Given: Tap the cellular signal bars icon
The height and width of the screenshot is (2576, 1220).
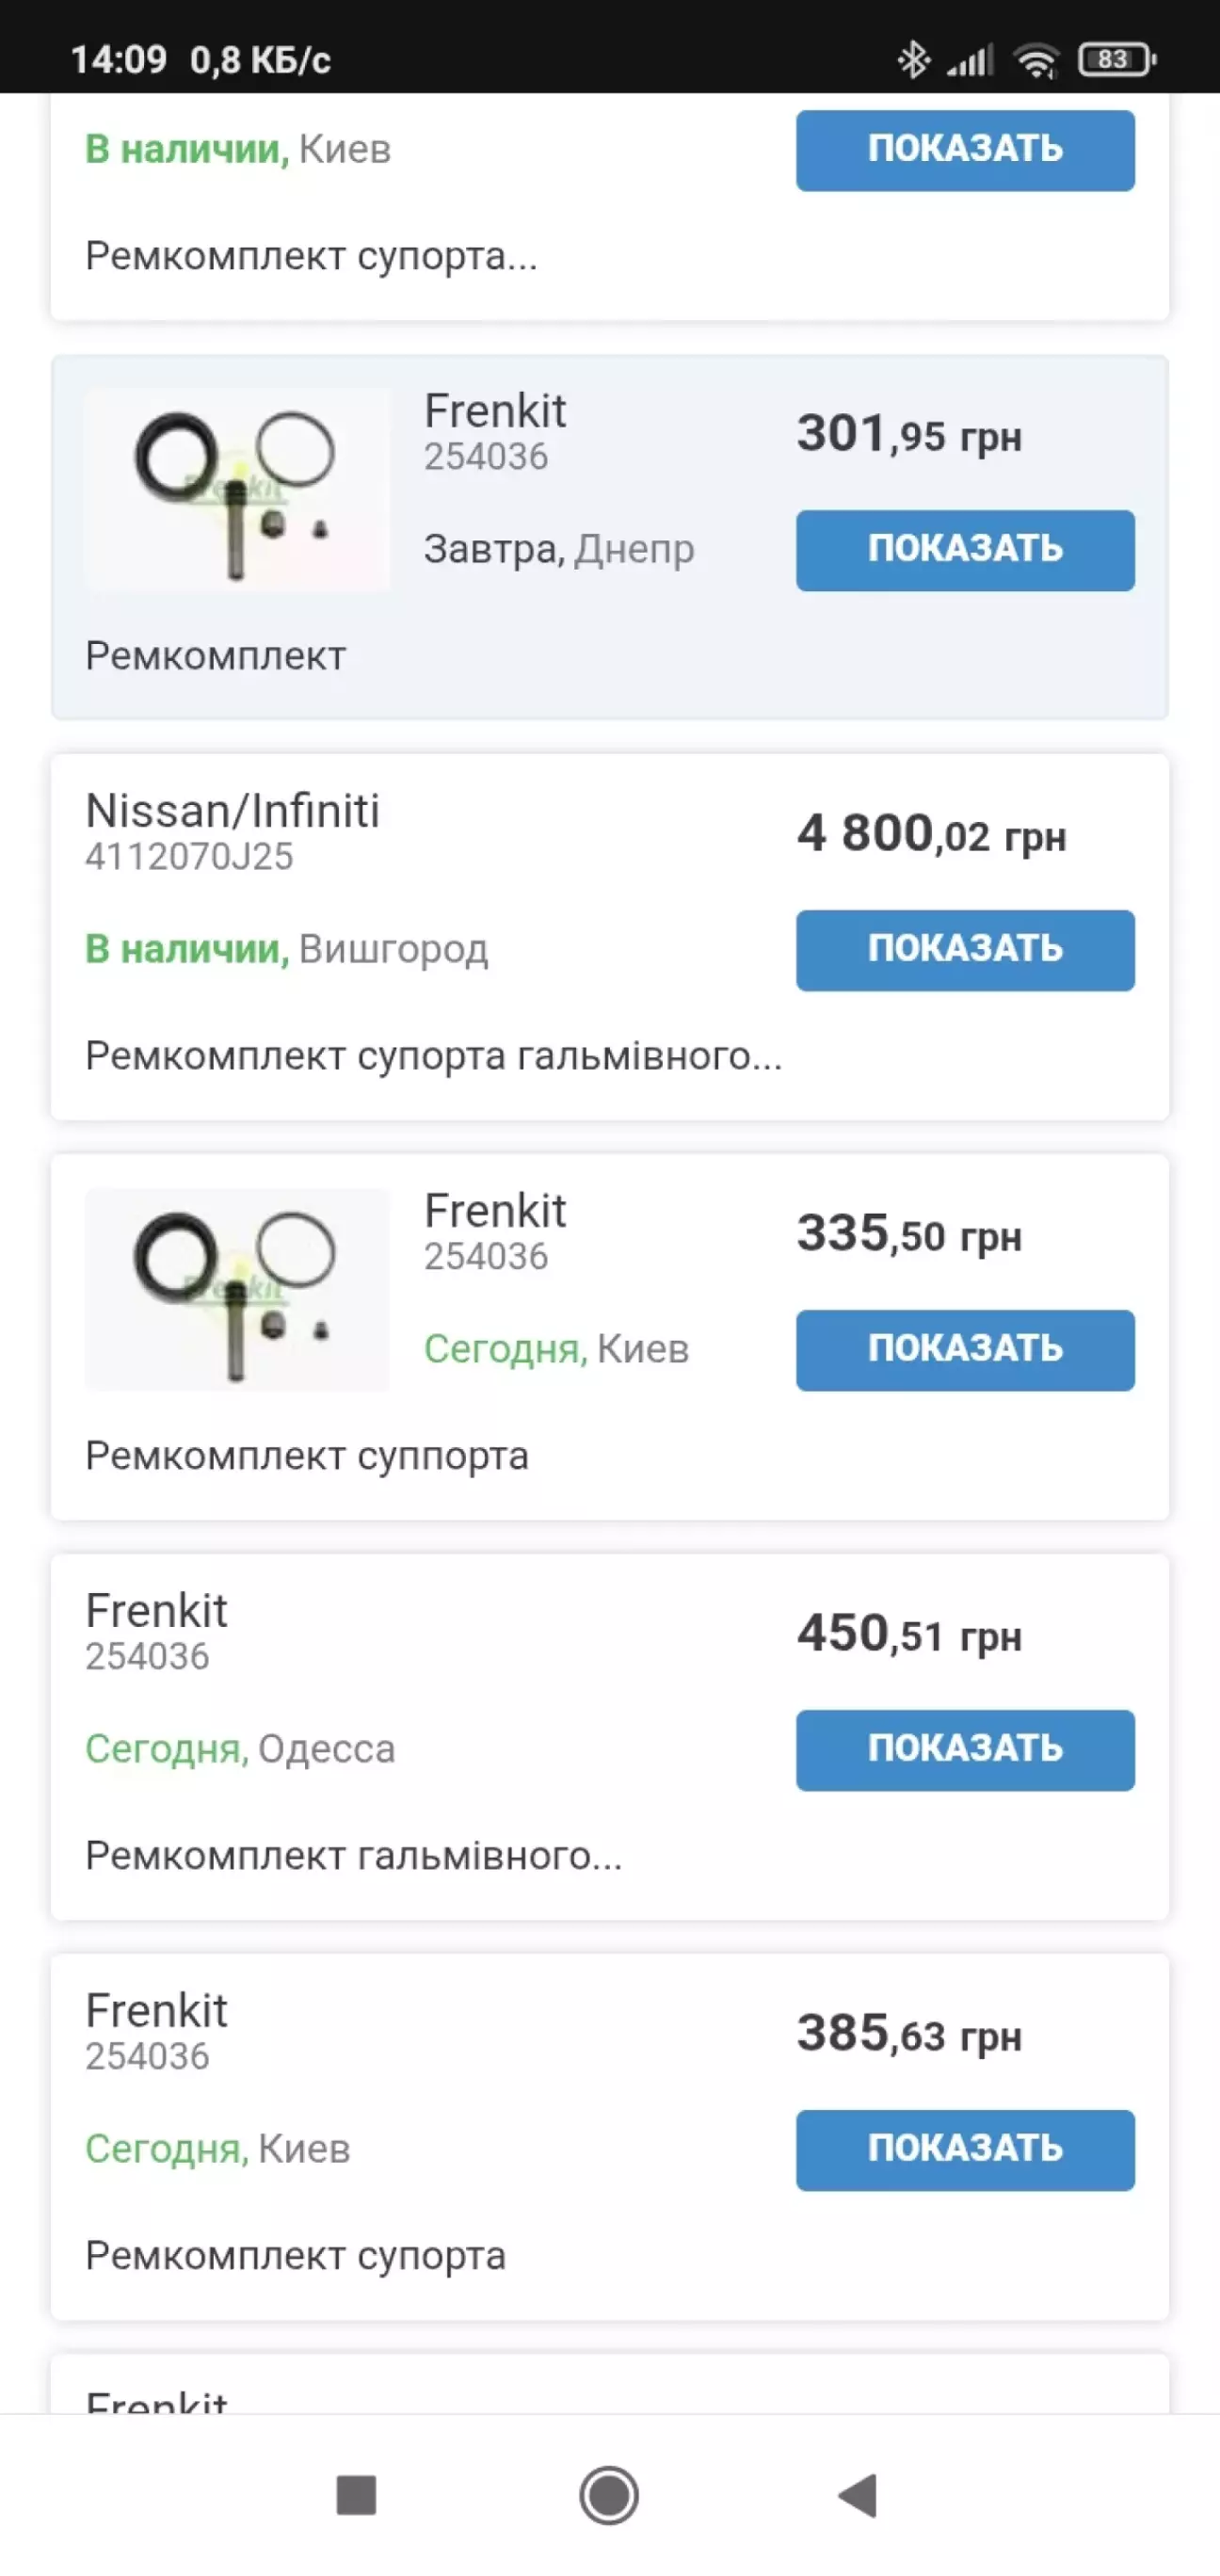Looking at the screenshot, I should pos(969,61).
